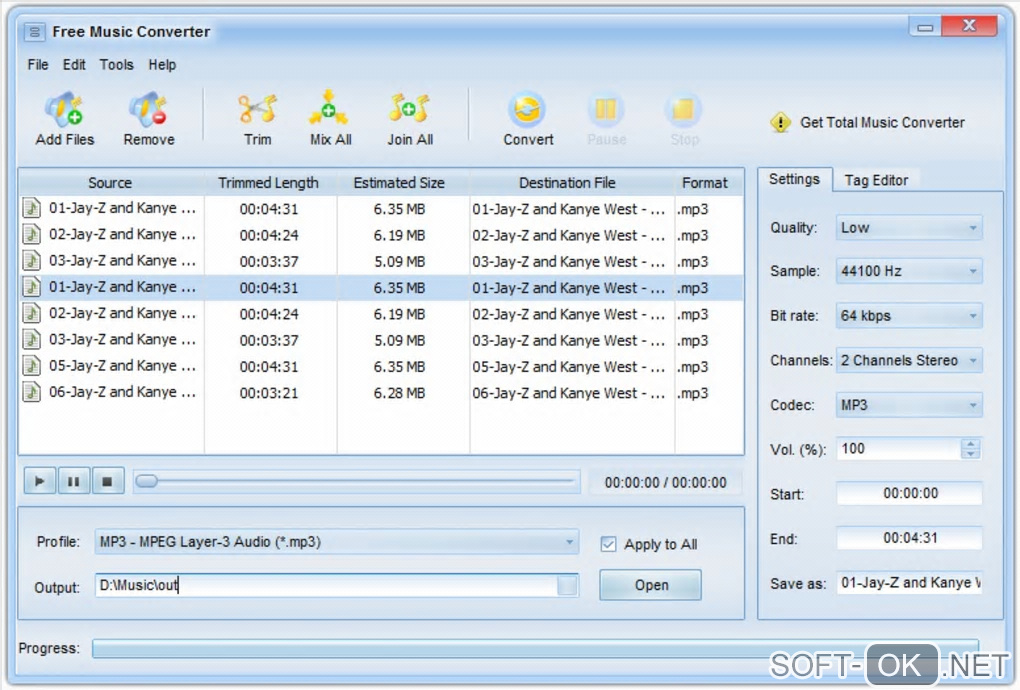Image resolution: width=1020 pixels, height=690 pixels.
Task: Increase volume percent using the up arrow
Action: pos(970,444)
